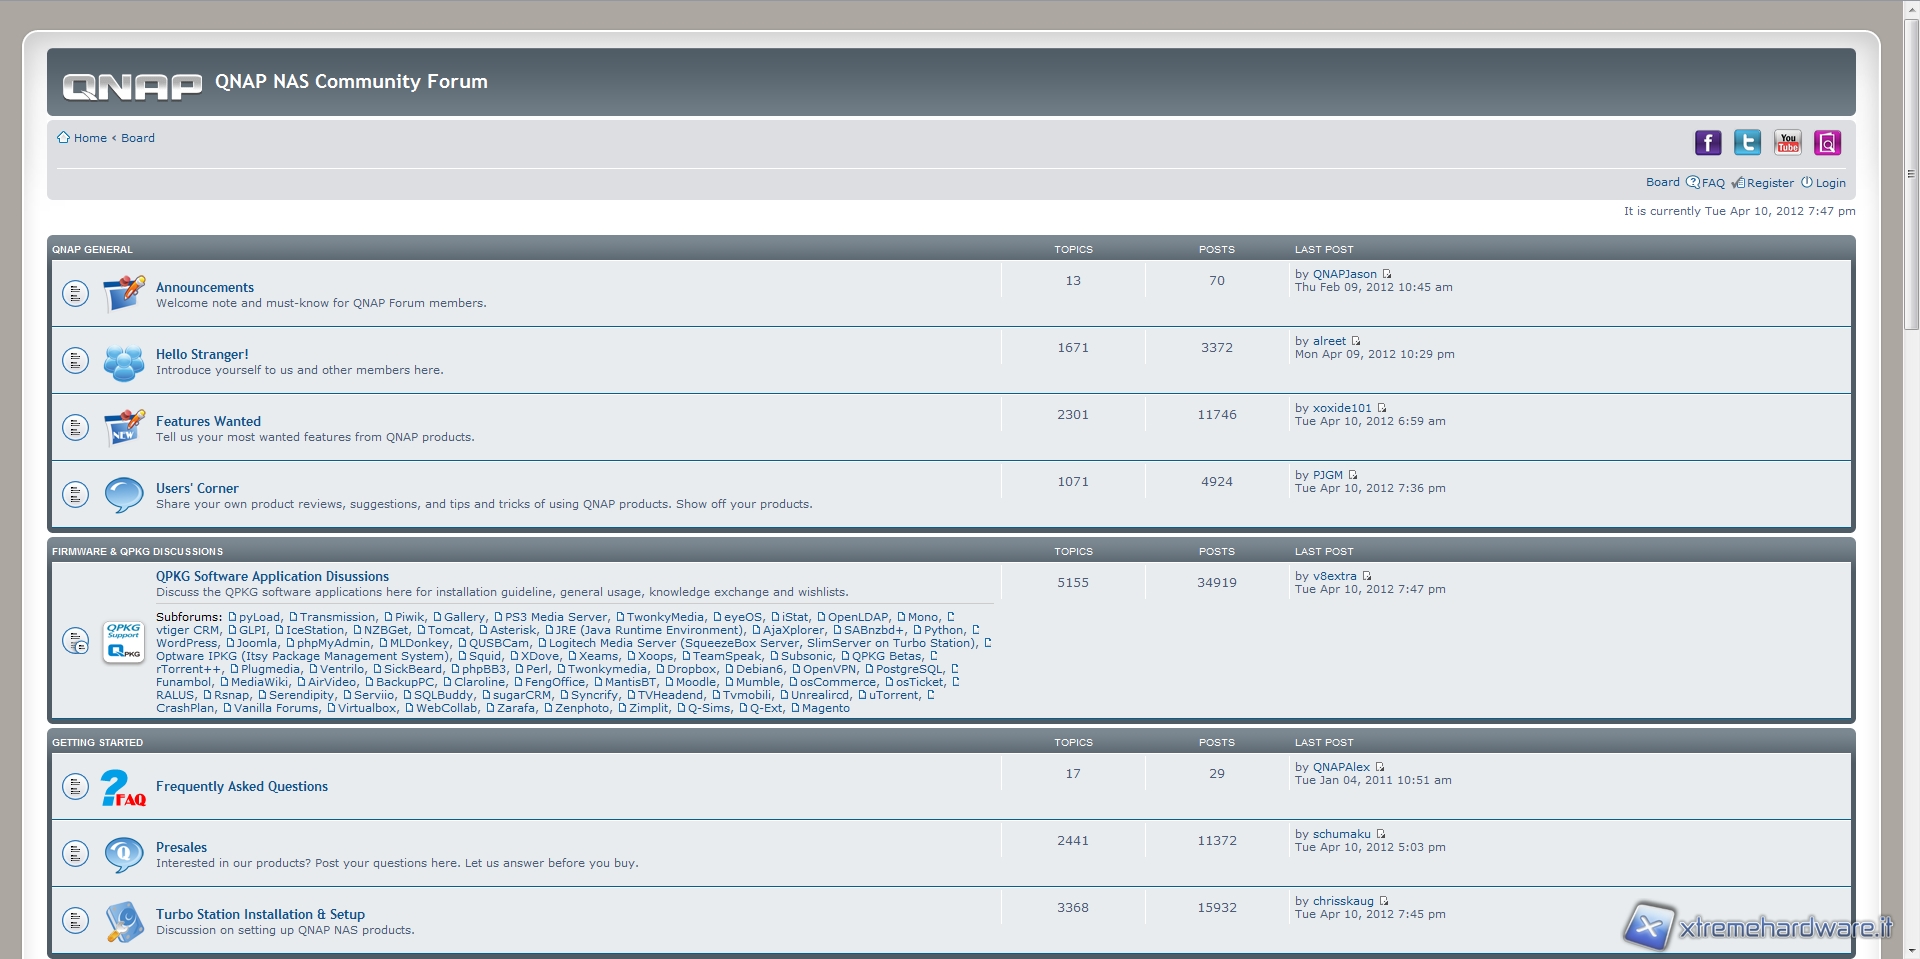The image size is (1920, 959).
Task: Click the Hello Stranger people icon
Action: 124,361
